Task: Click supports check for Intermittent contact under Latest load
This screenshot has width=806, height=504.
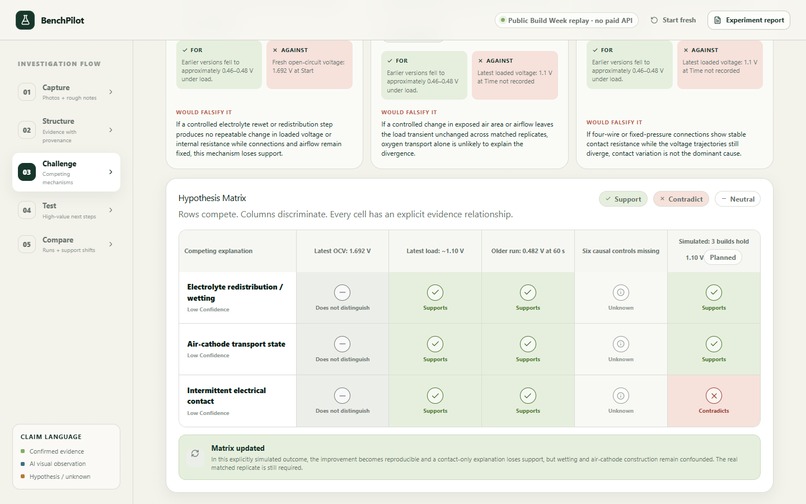Action: pyautogui.click(x=435, y=395)
